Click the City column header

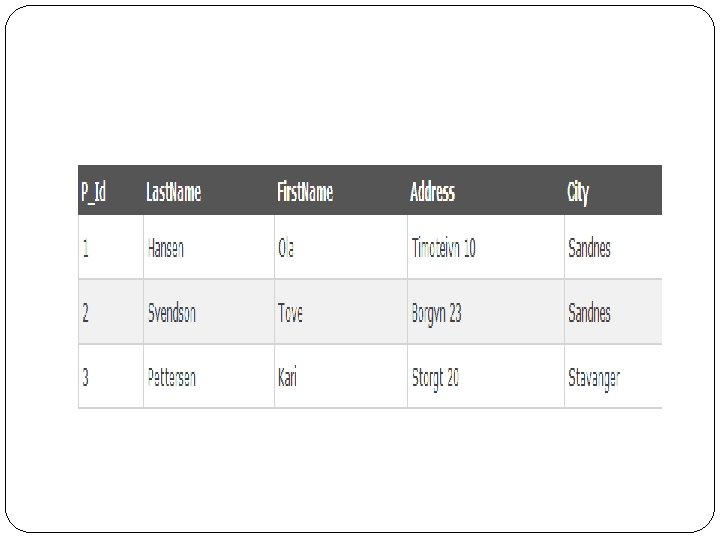[578, 192]
